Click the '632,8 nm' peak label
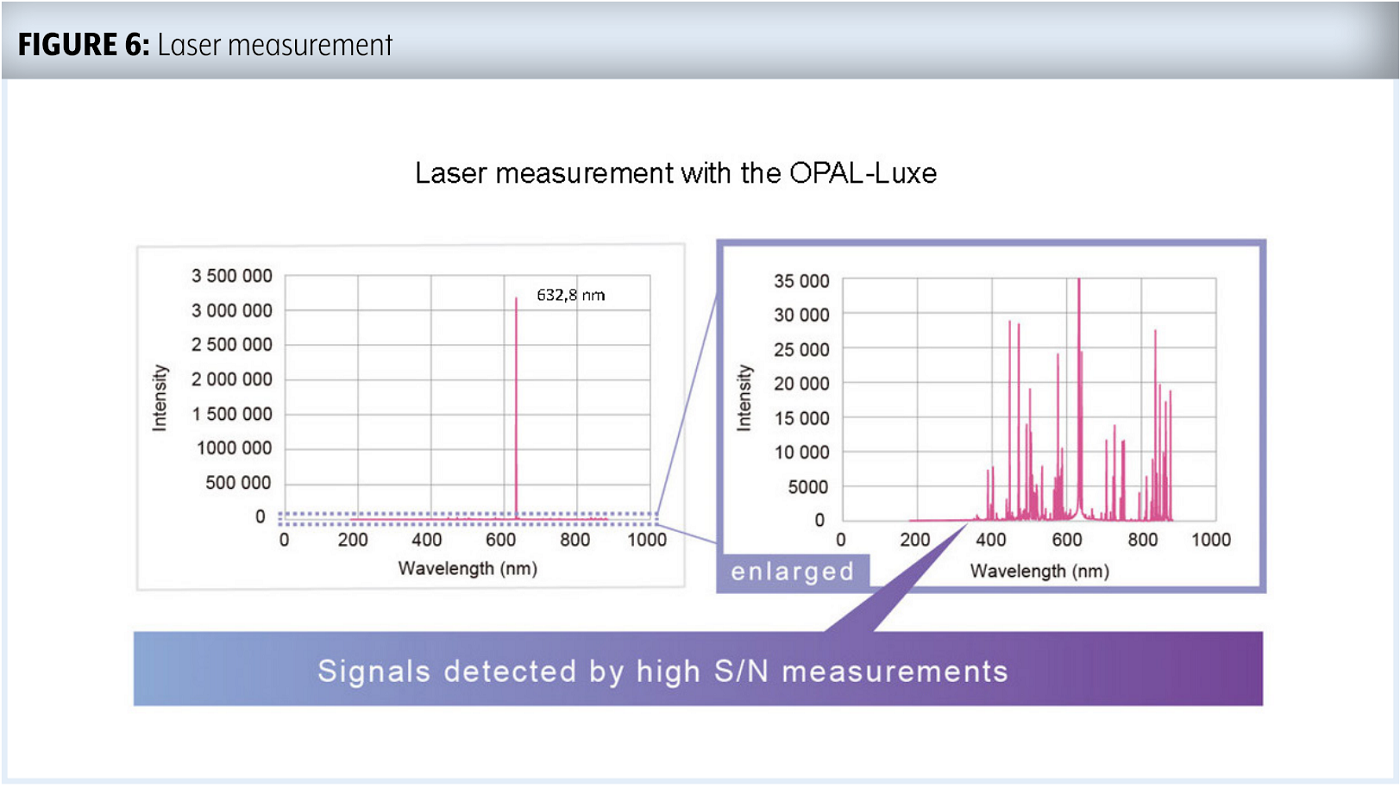Viewport: 1400px width, 788px height. click(571, 295)
